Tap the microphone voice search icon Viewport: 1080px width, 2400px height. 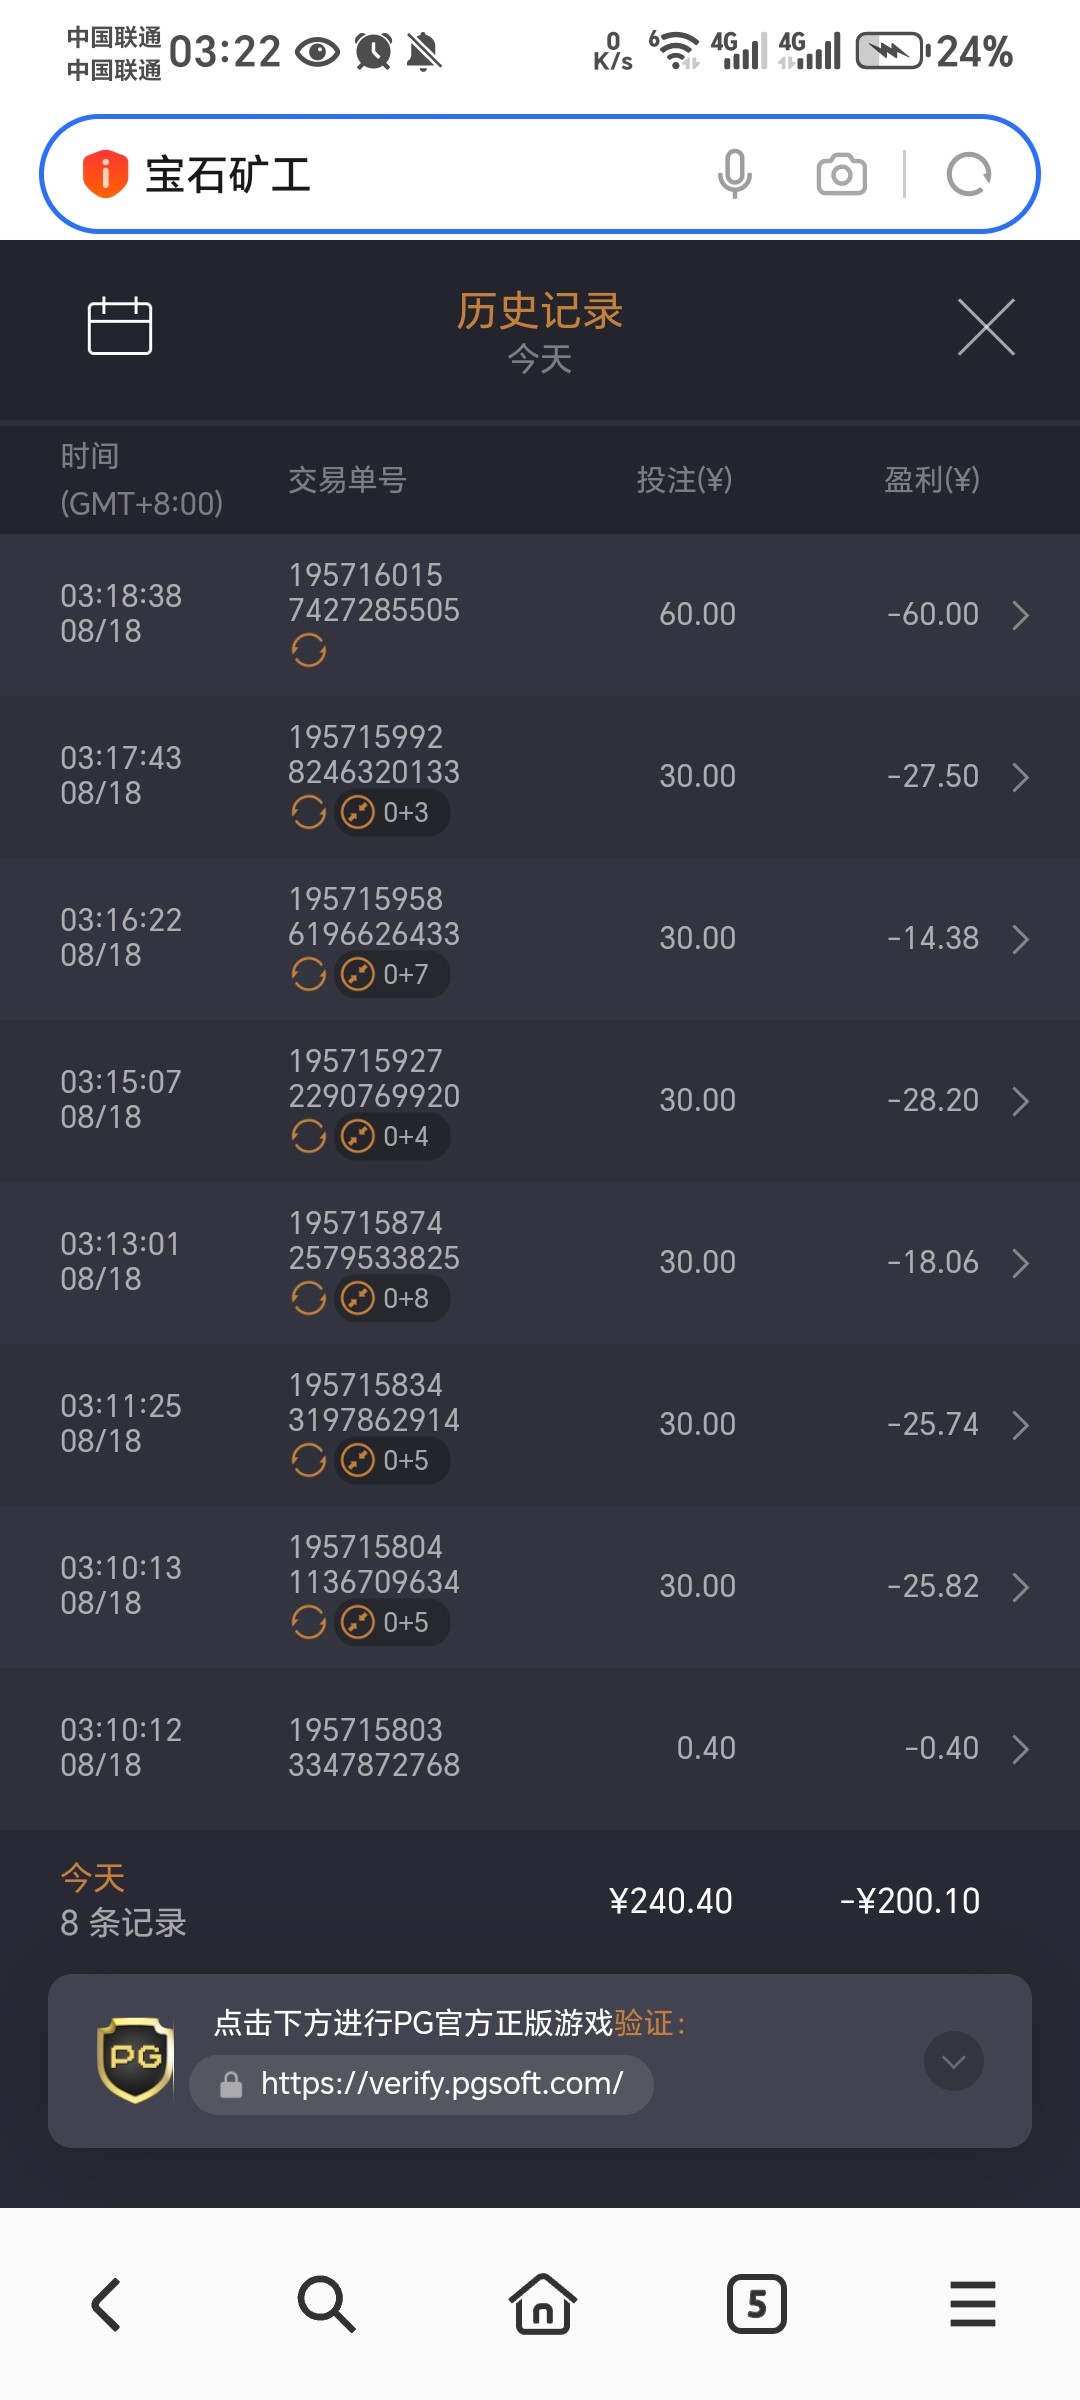pyautogui.click(x=735, y=174)
